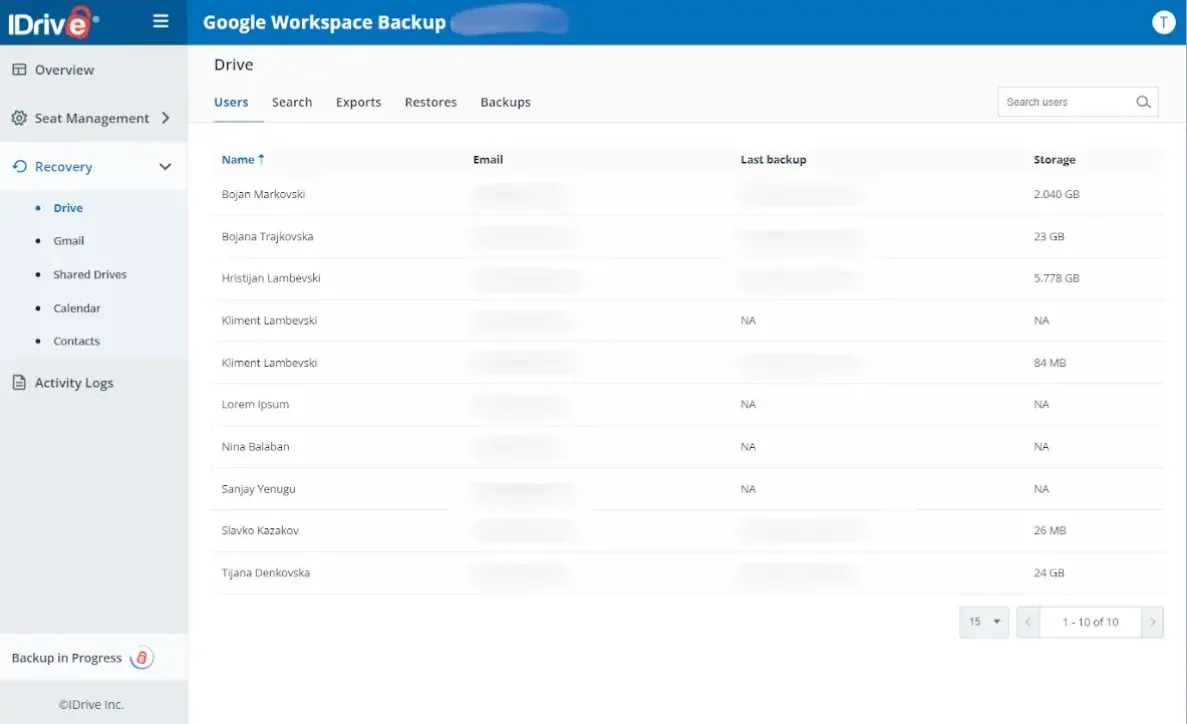This screenshot has height=724, width=1187.
Task: Select Shared Drives under Recovery
Action: (x=90, y=274)
